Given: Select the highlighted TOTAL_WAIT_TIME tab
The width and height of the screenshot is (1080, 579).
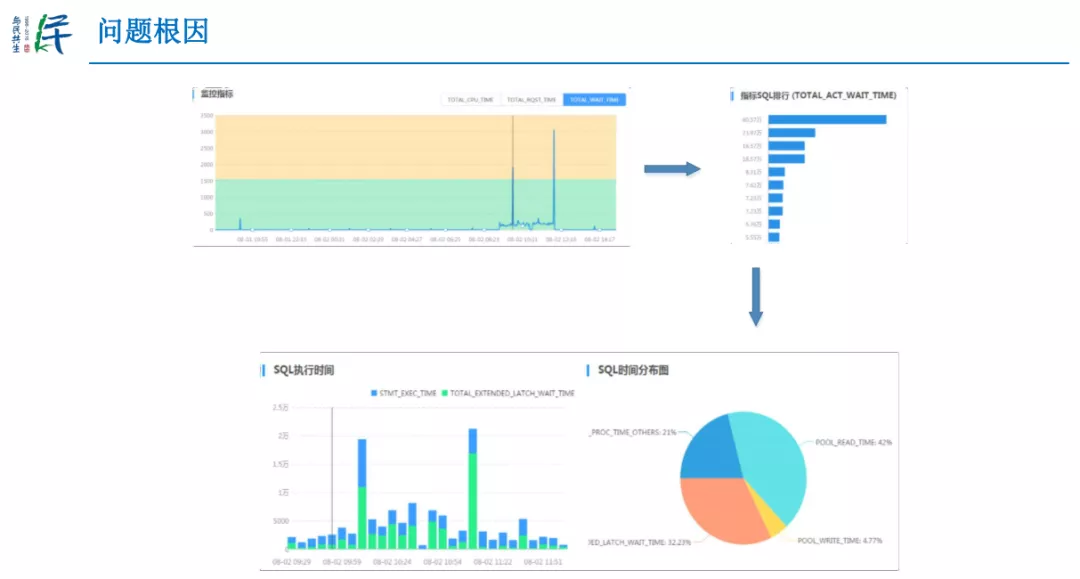Looking at the screenshot, I should pos(594,100).
